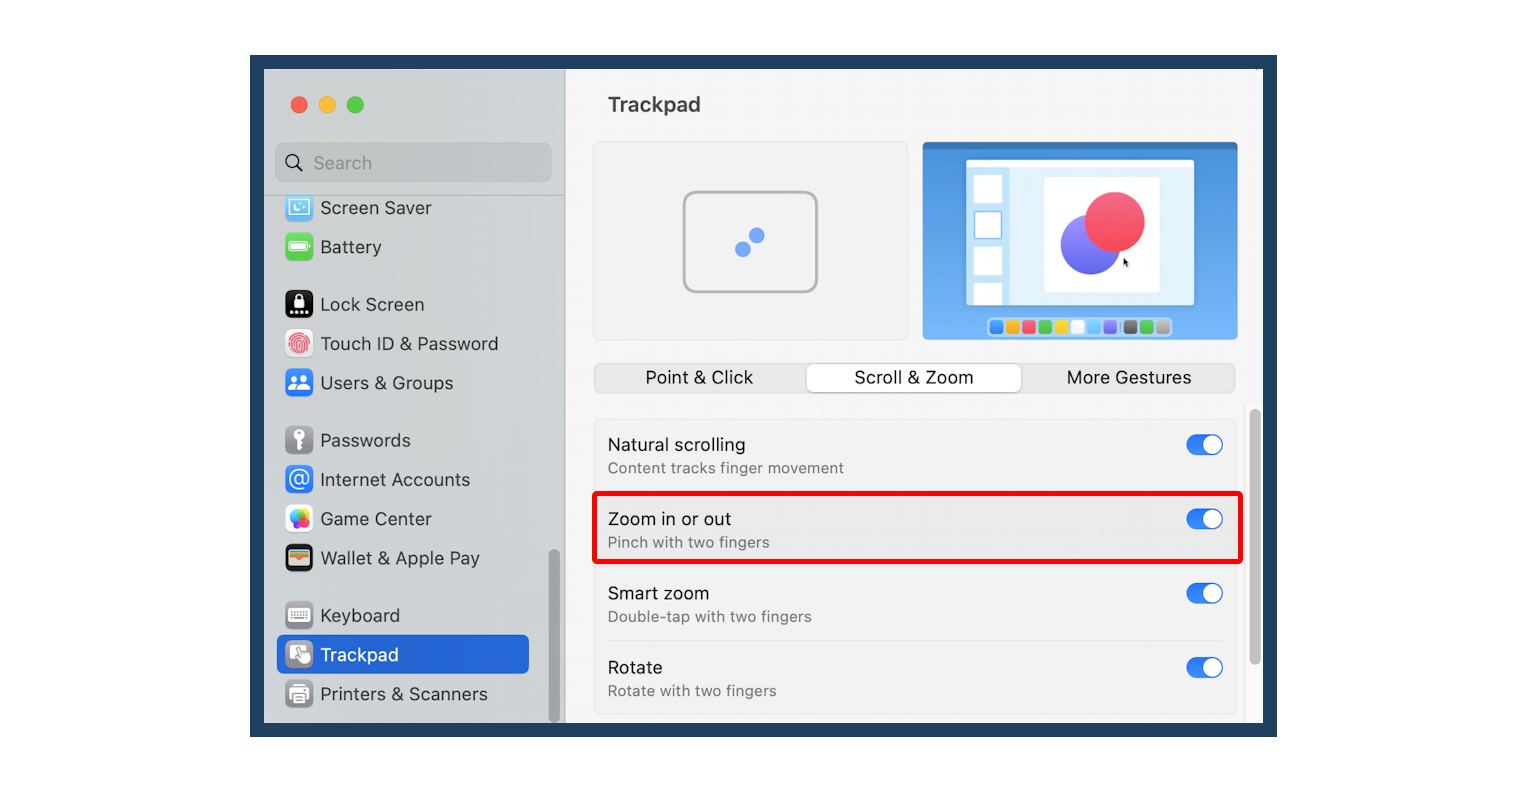
Task: Click the Keyboard settings icon
Action: 299,615
